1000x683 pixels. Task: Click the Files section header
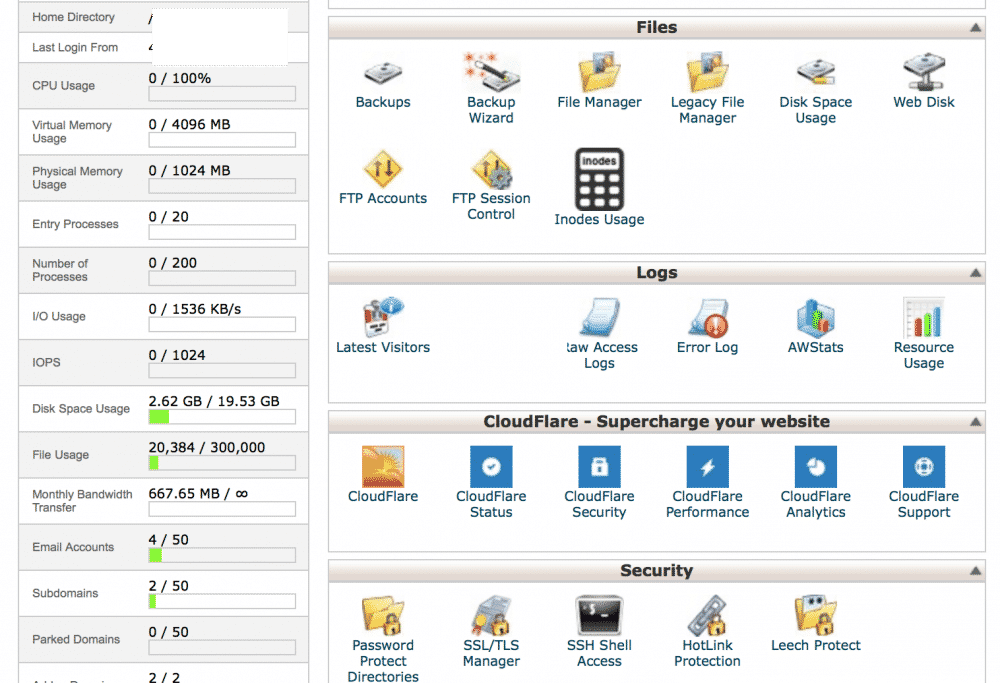656,27
